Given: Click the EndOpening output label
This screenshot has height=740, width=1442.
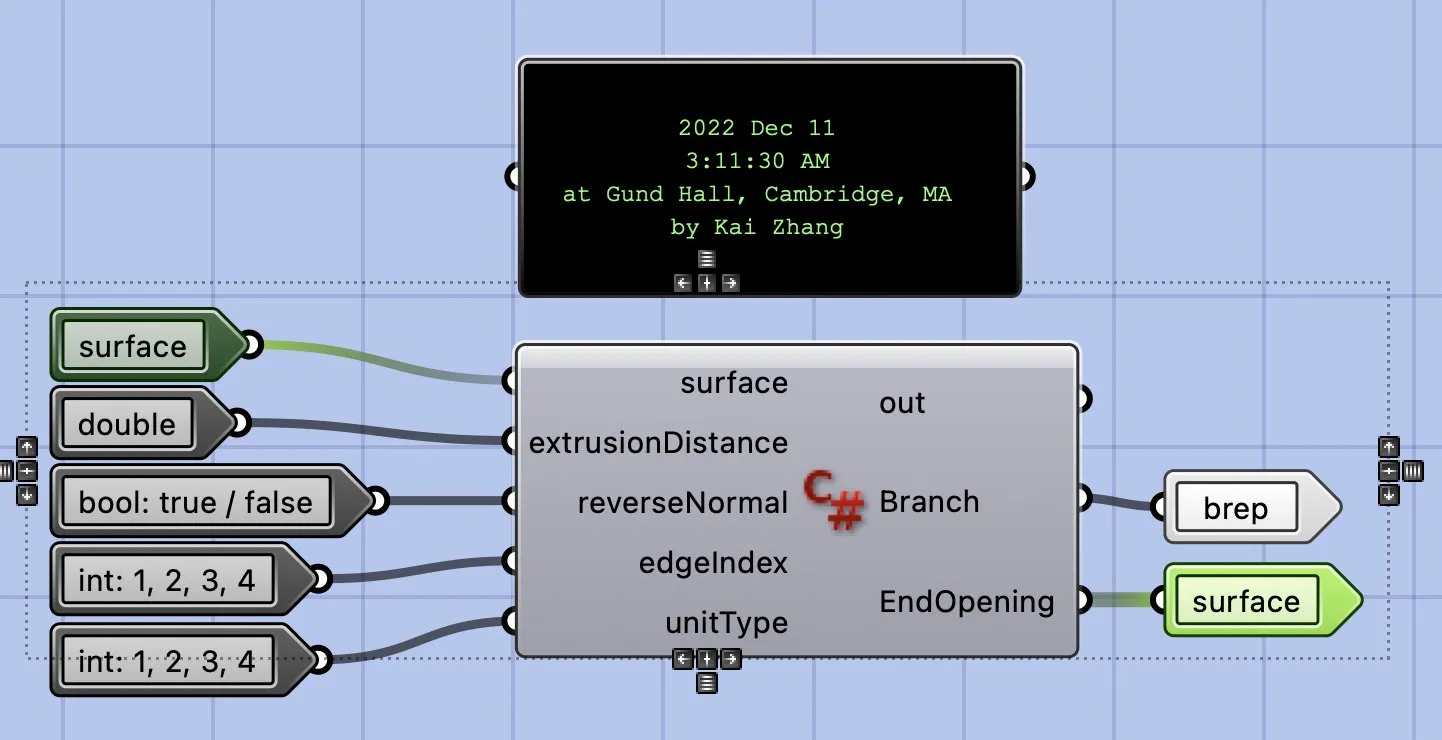Looking at the screenshot, I should pyautogui.click(x=967, y=601).
